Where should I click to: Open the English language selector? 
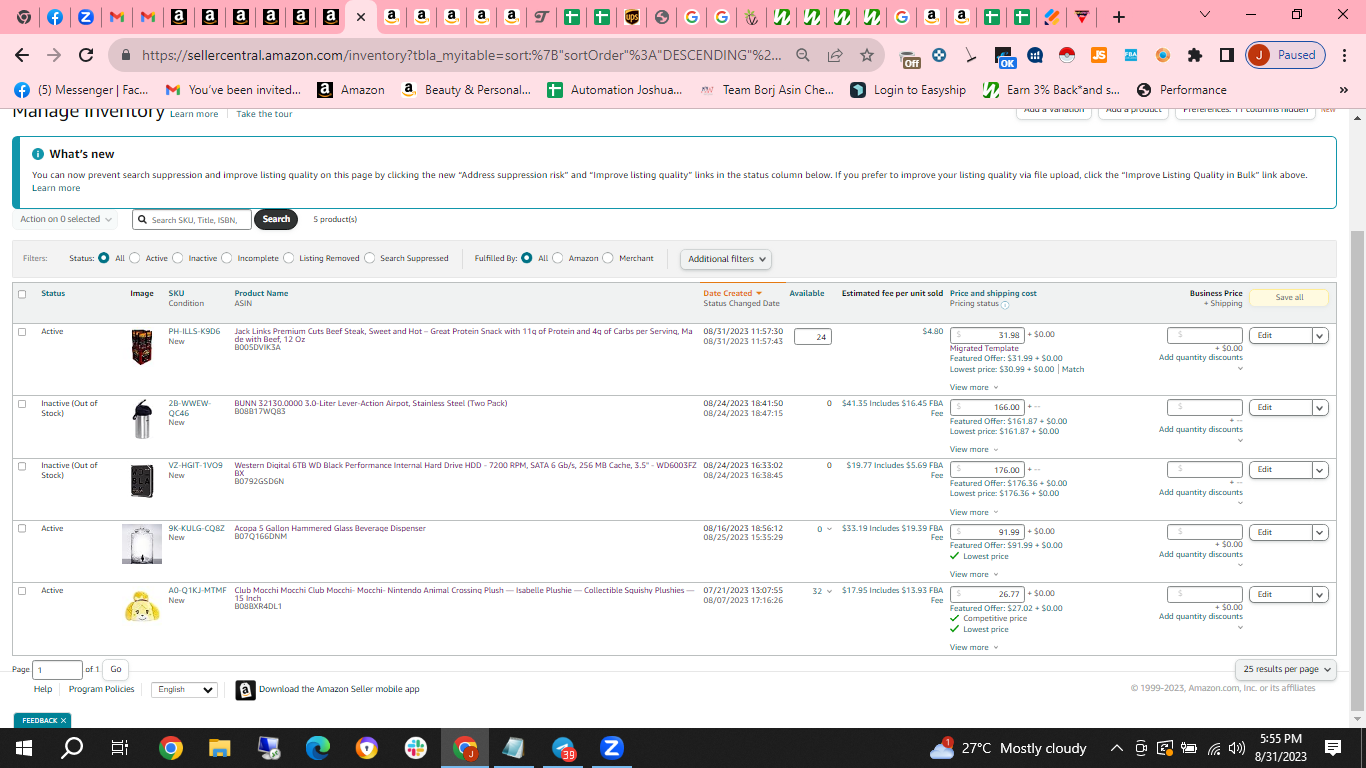tap(184, 690)
